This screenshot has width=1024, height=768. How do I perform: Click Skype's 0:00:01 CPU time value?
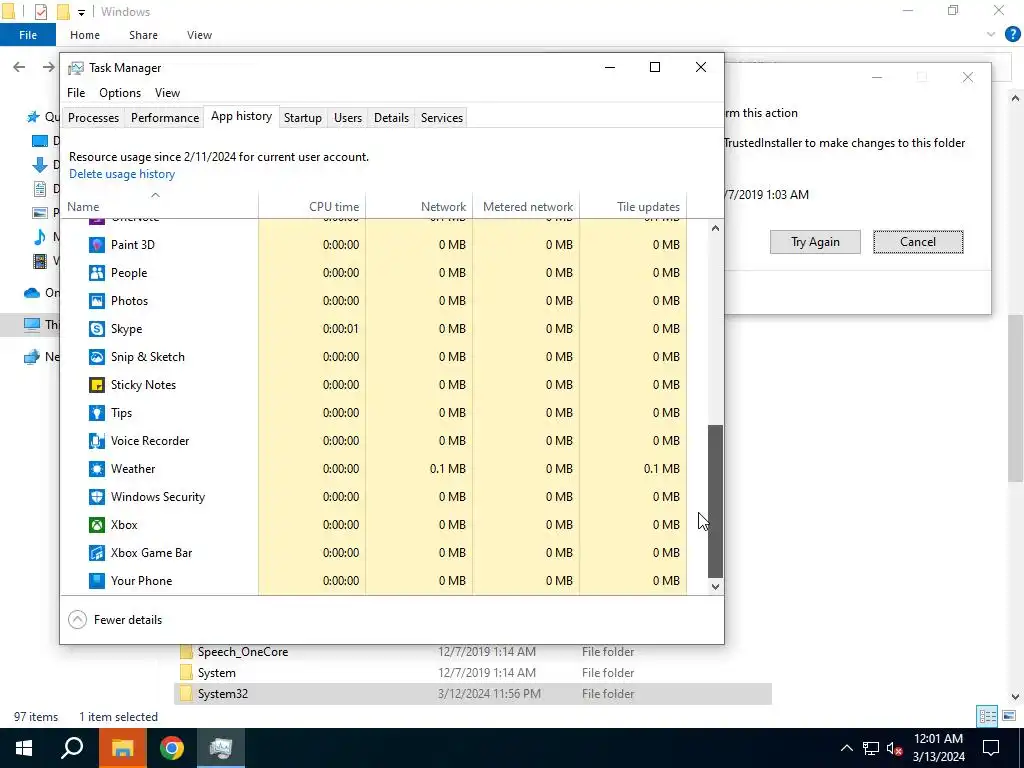(x=340, y=329)
